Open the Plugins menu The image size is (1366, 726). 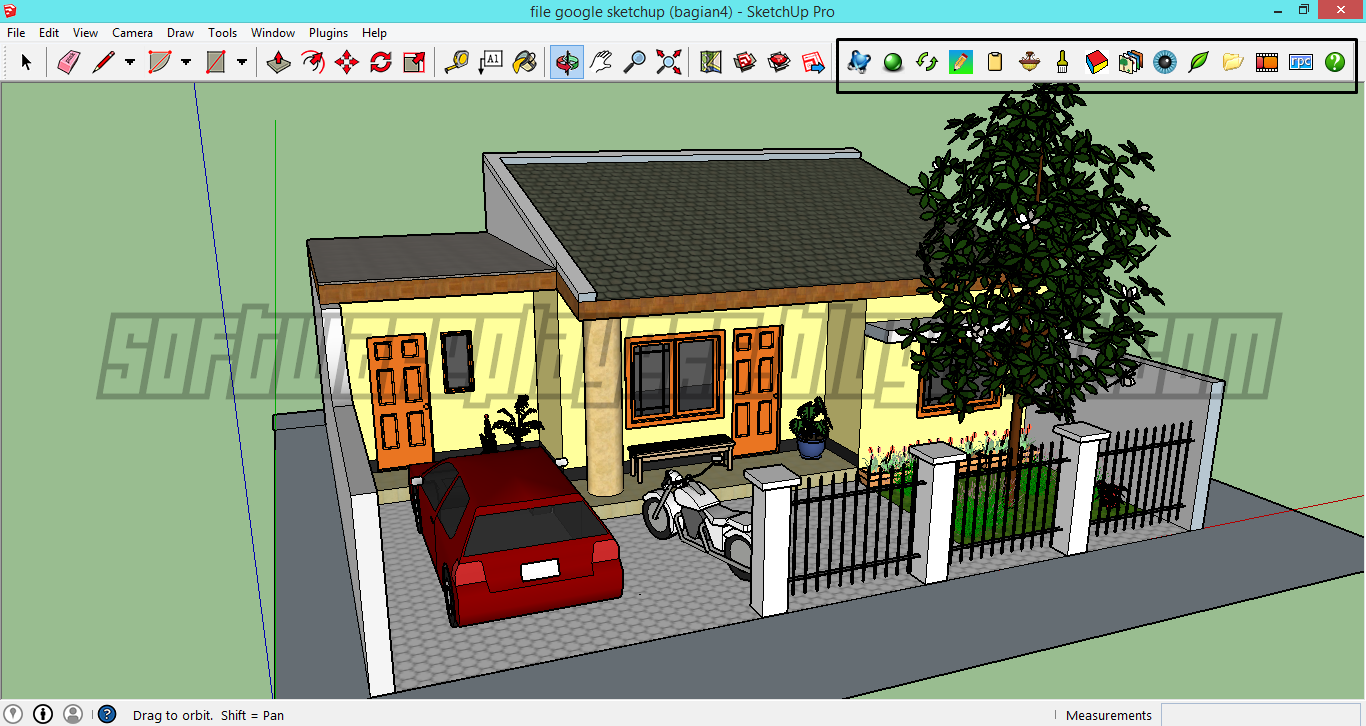click(x=328, y=33)
